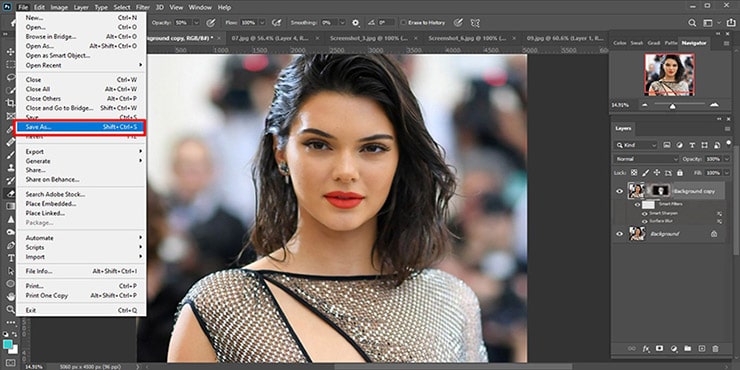This screenshot has height=370, width=740.
Task: Click Save As in the File menu
Action: [80, 127]
